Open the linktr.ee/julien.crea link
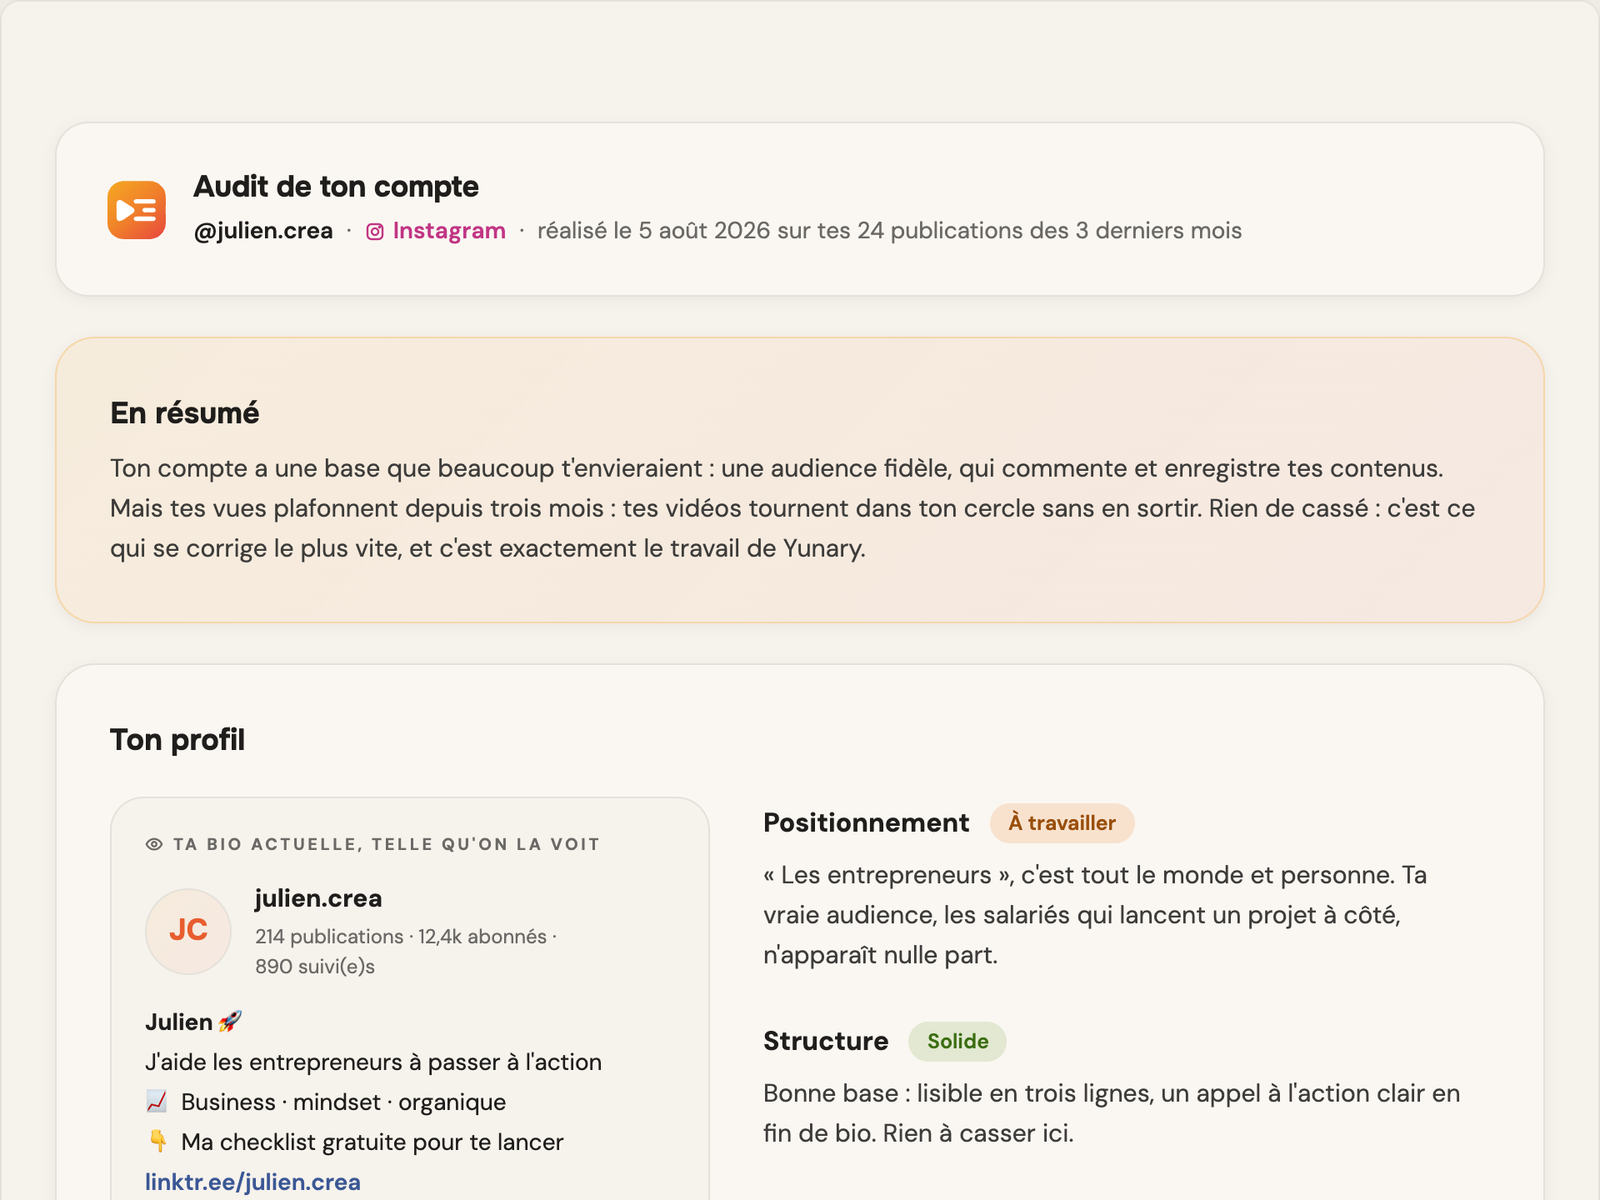Image resolution: width=1600 pixels, height=1200 pixels. coord(253,1182)
